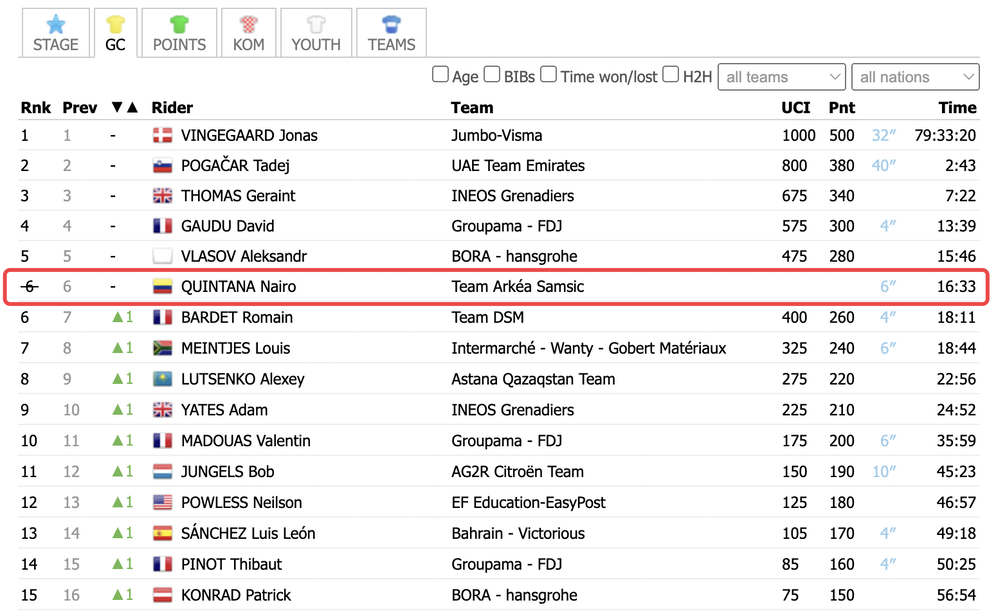The width and height of the screenshot is (1000, 616).
Task: Select the GC tab
Action: (115, 33)
